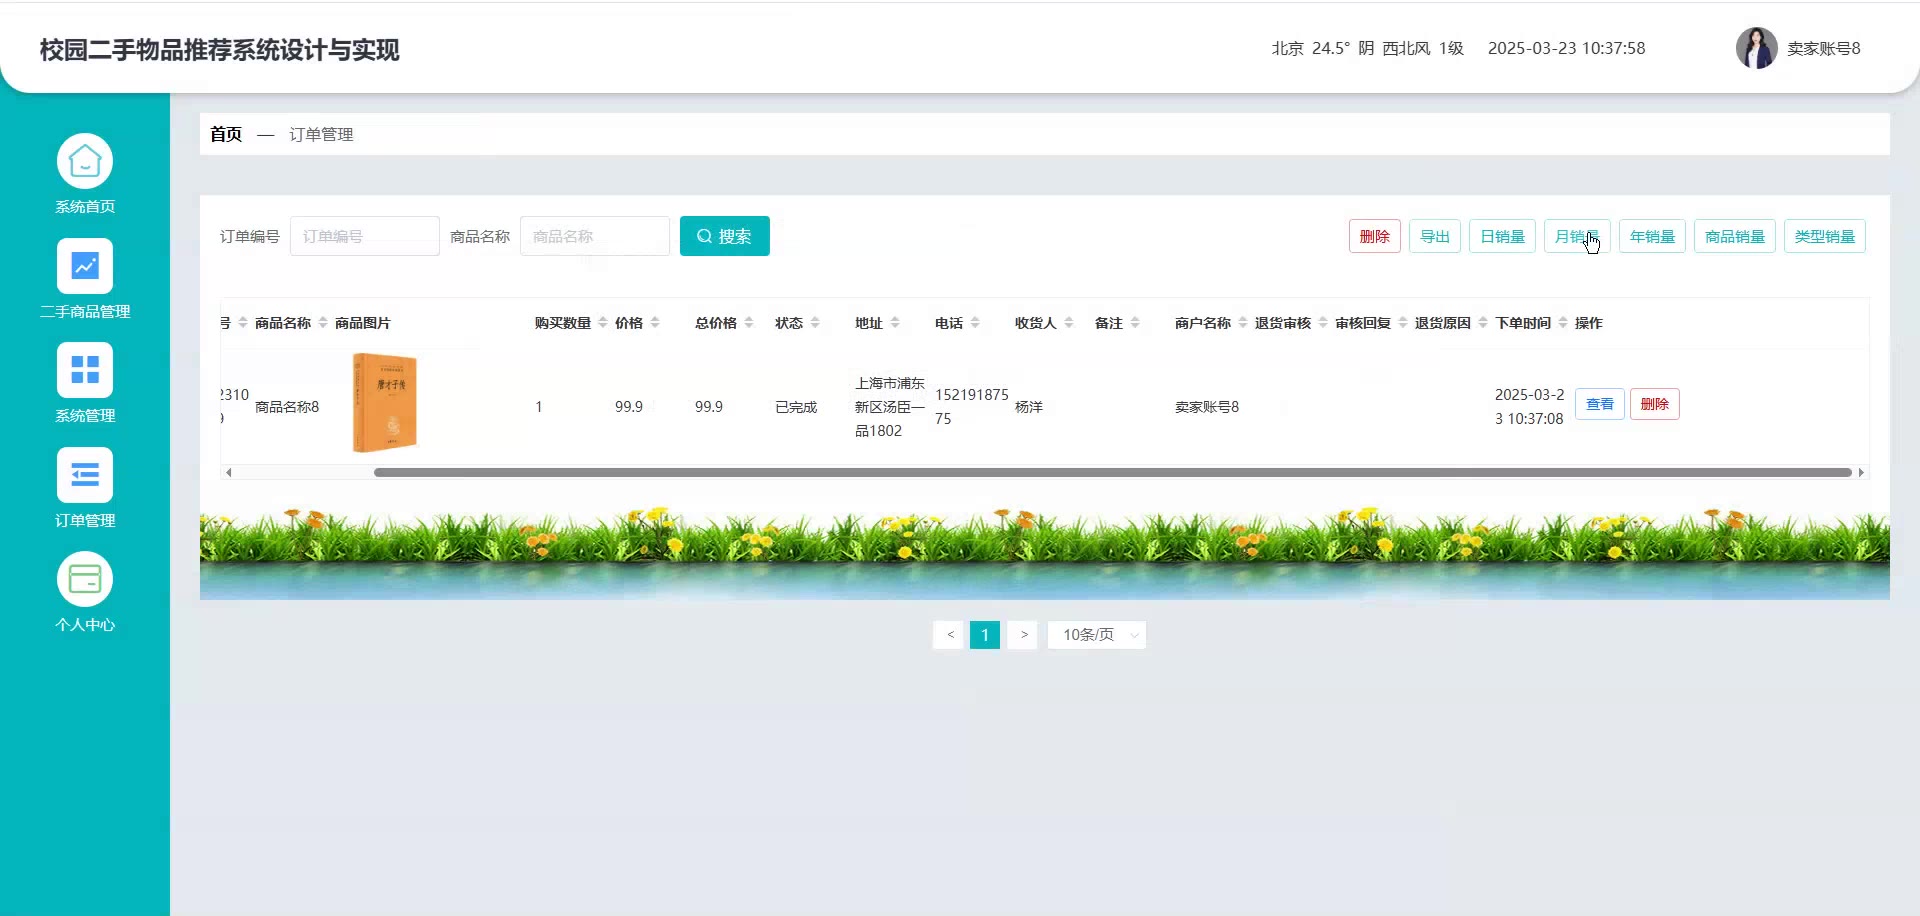Click the red 删除 toolbar button
The width and height of the screenshot is (1920, 916).
1375,236
